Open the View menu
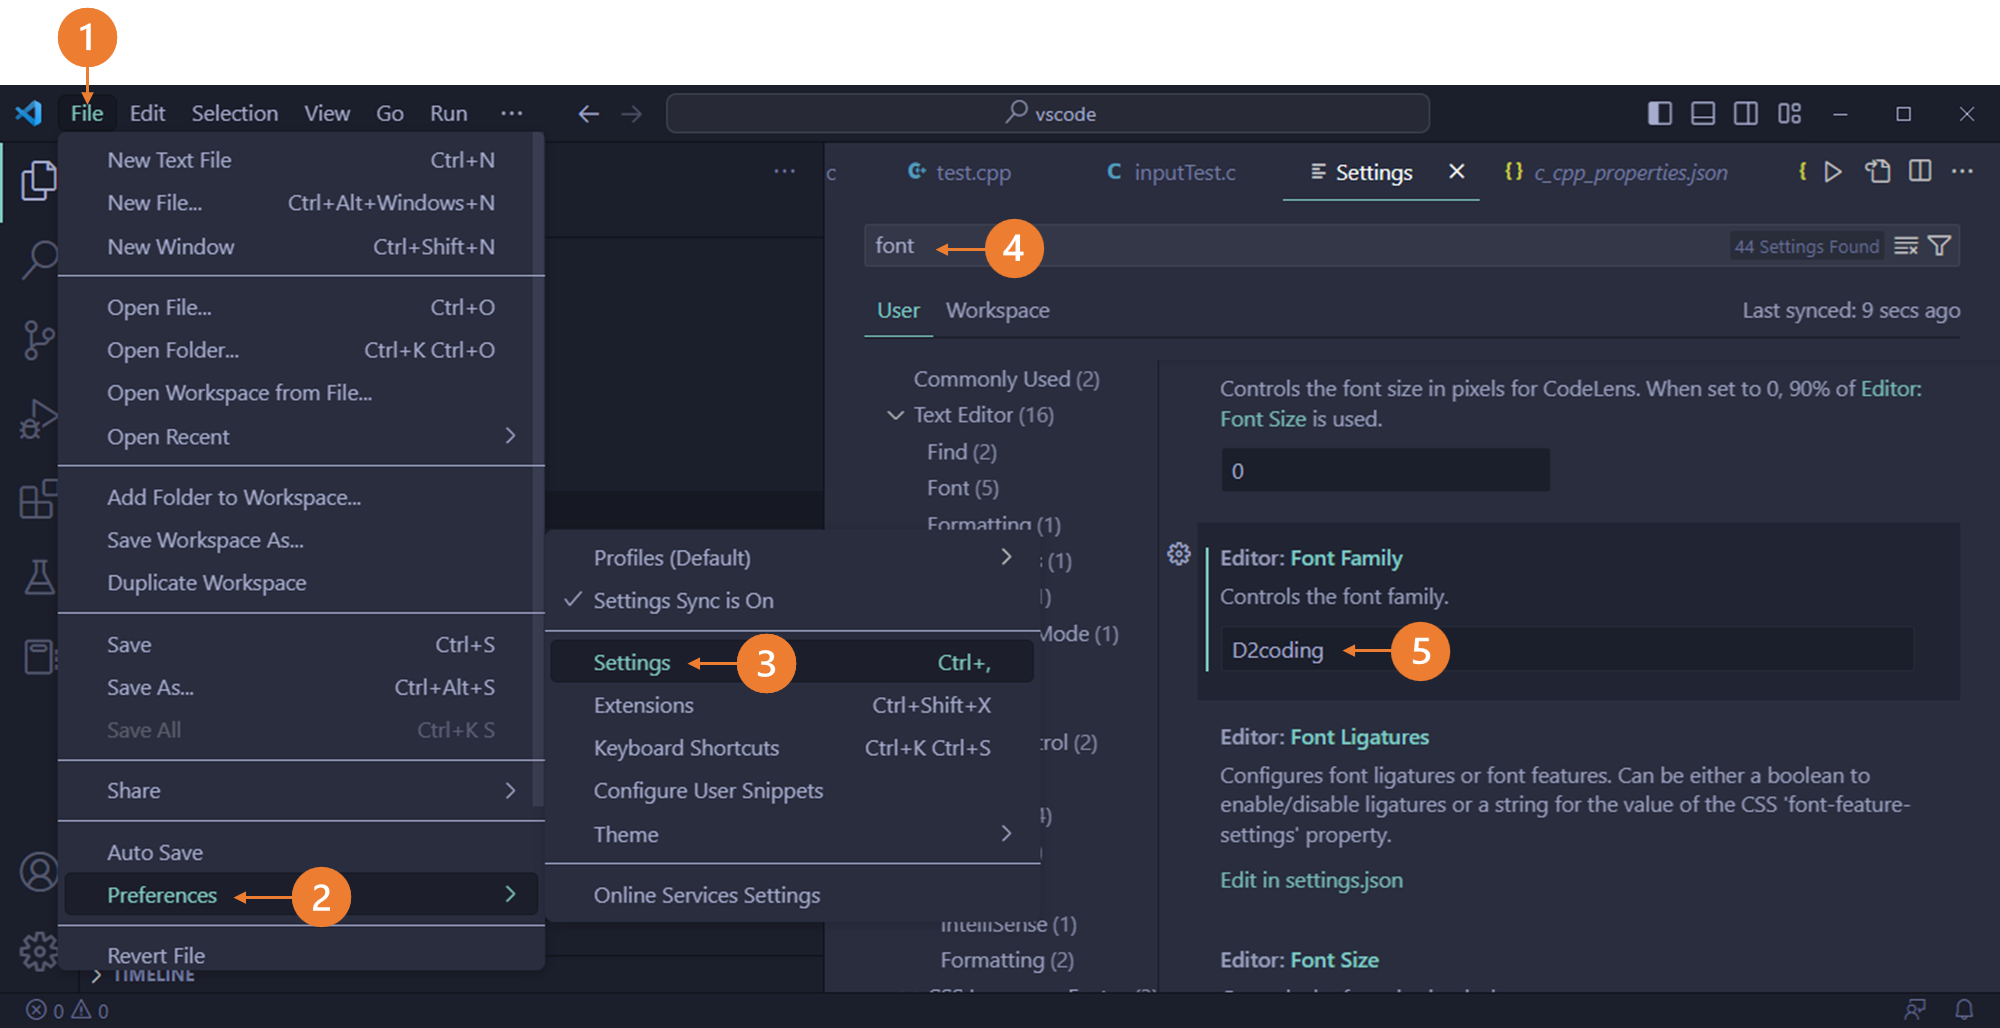The width and height of the screenshot is (2000, 1028). (327, 113)
